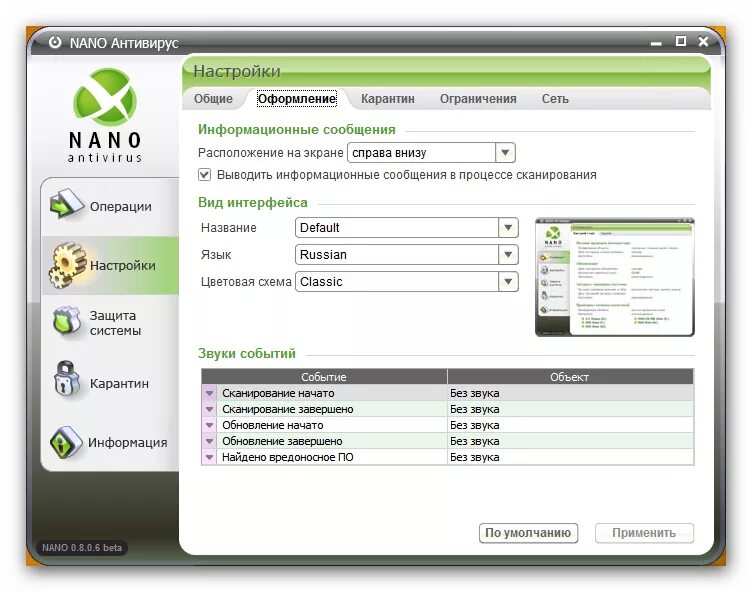Image resolution: width=752 pixels, height=592 pixels.
Task: Select the Найдено вредоносное ПО row text
Action: coord(288,457)
